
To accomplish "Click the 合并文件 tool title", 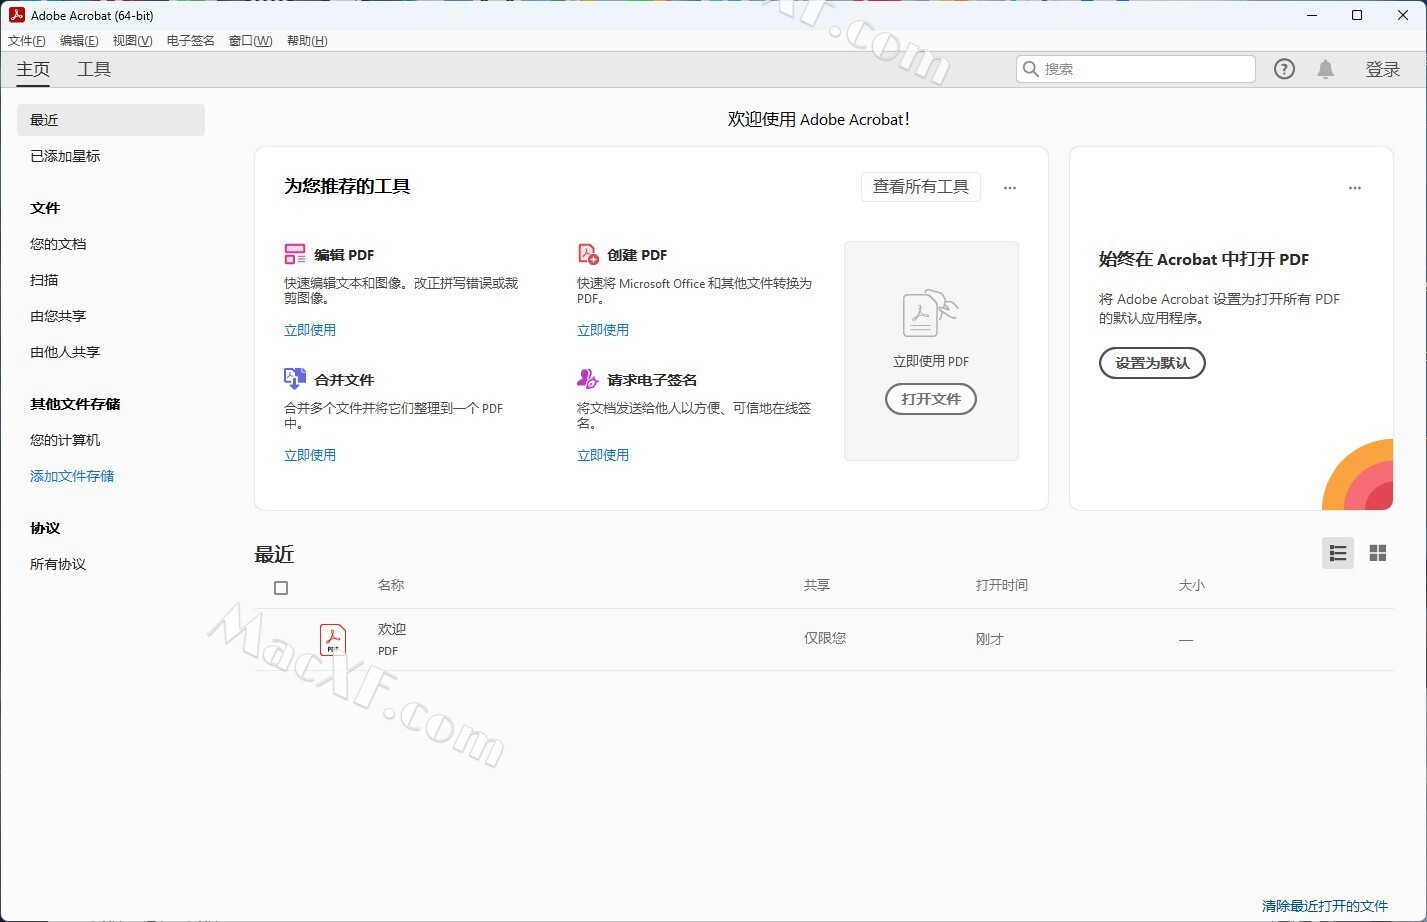I will point(344,380).
